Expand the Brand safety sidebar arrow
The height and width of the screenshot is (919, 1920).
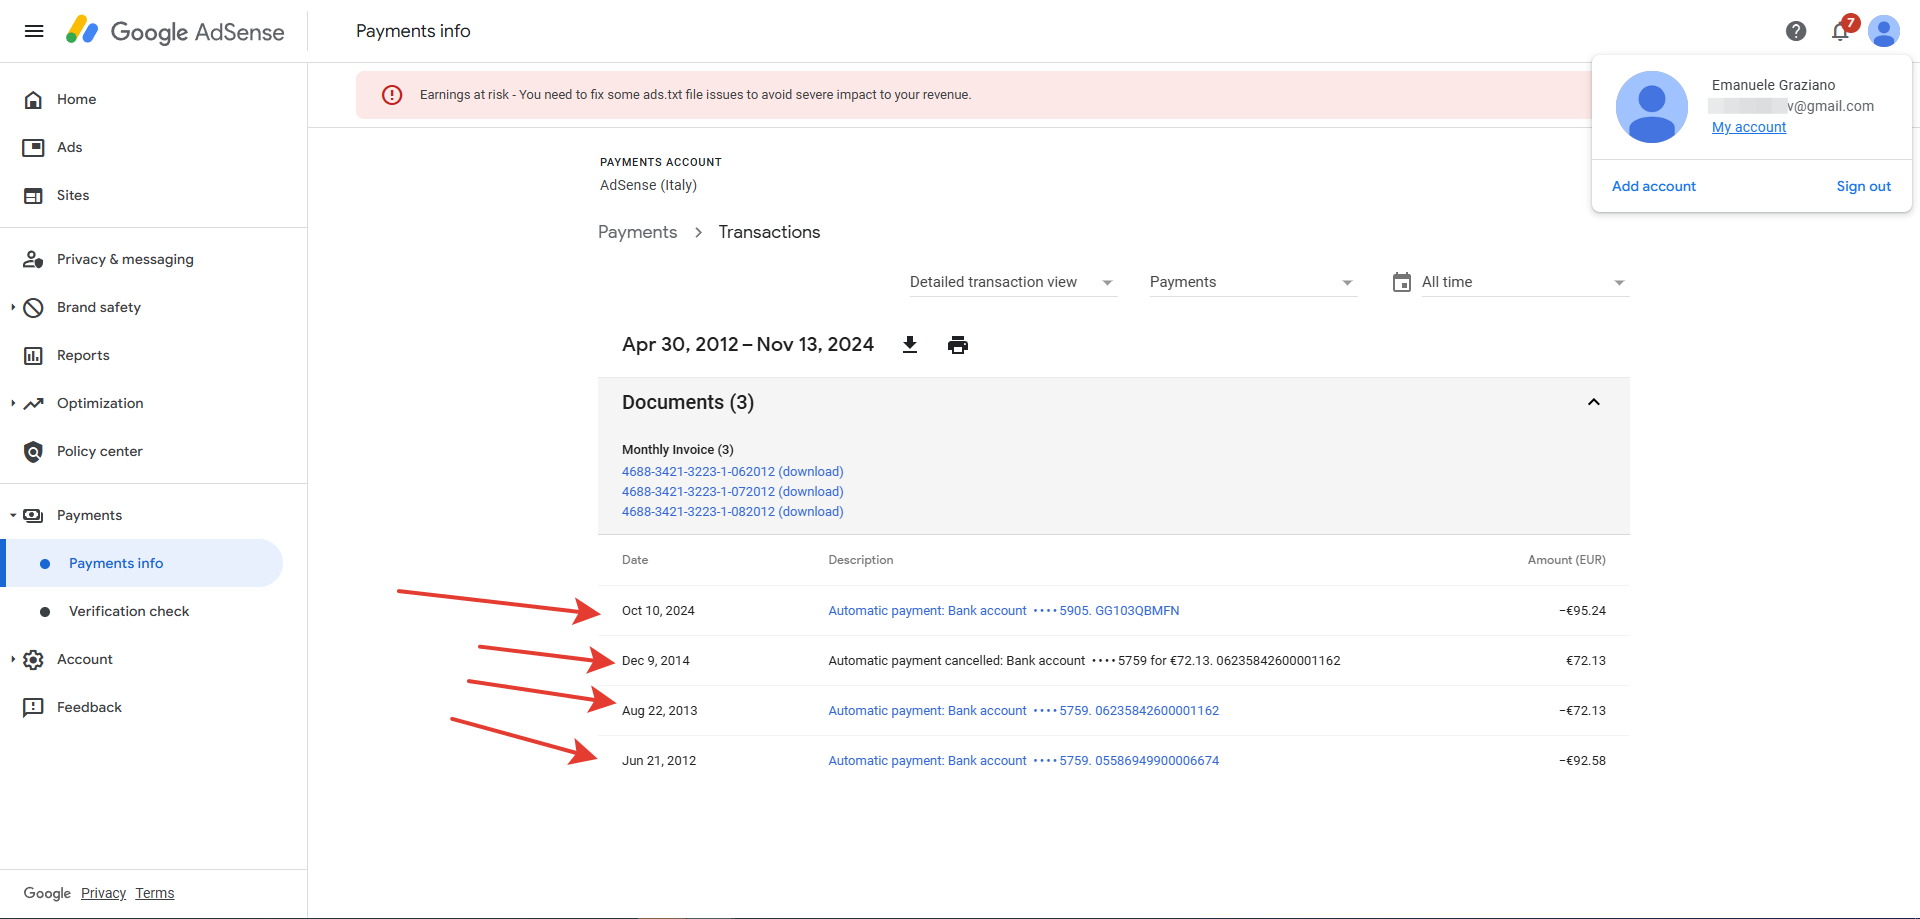pyautogui.click(x=13, y=307)
